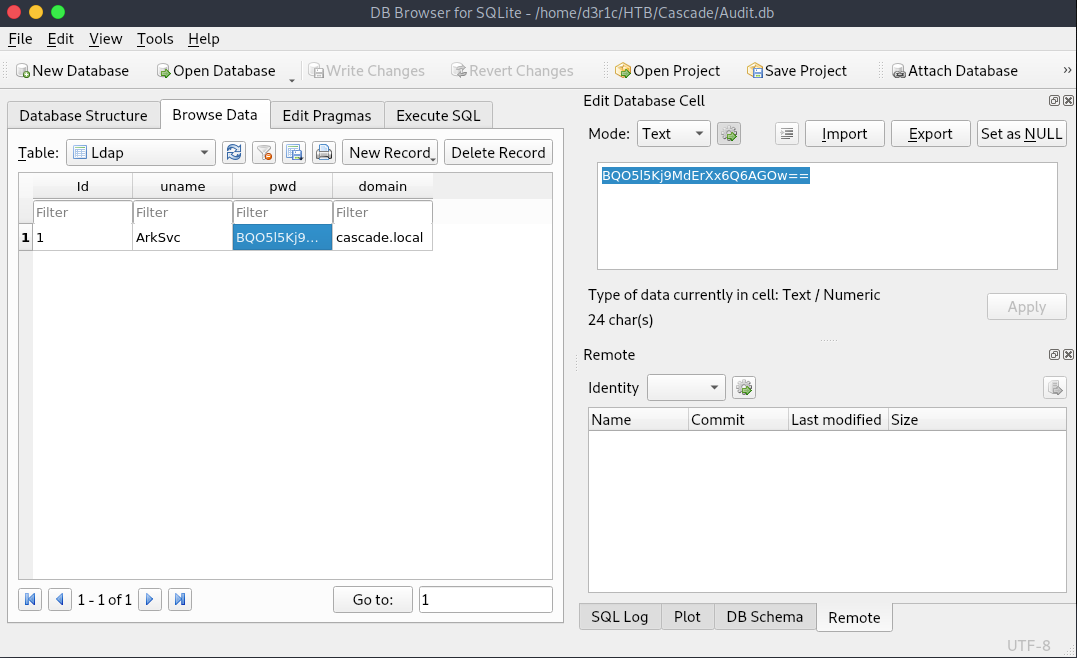Print the table data icon
The height and width of the screenshot is (658, 1077).
[324, 152]
